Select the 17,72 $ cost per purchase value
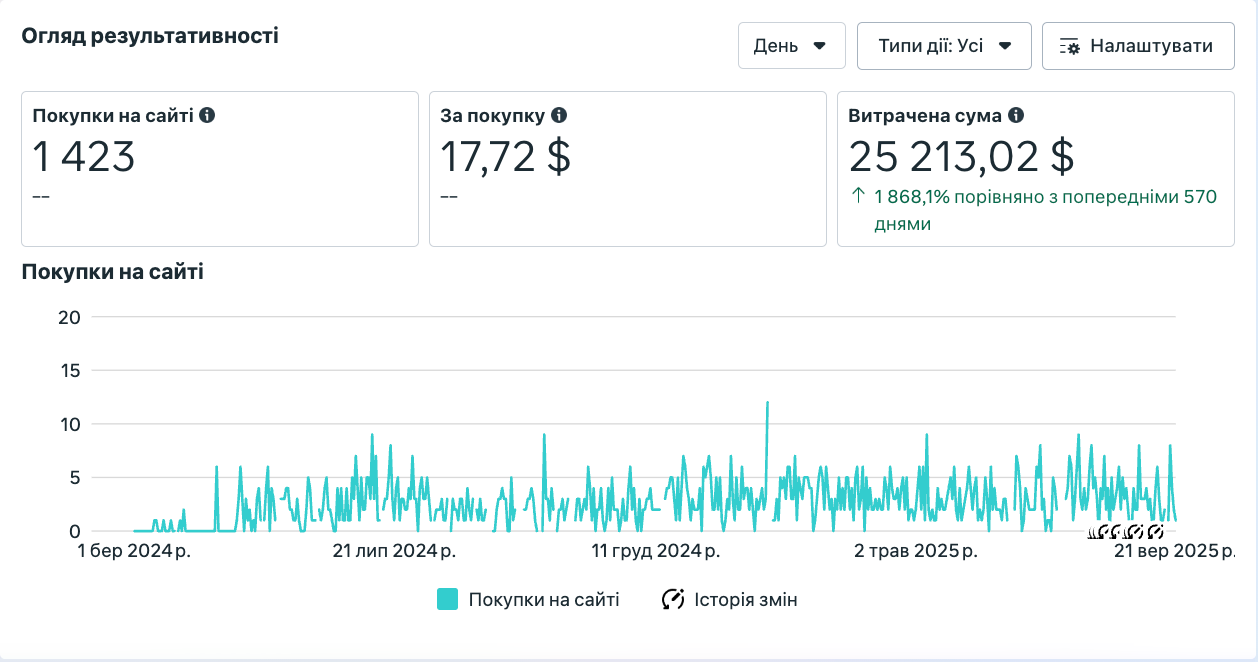Image resolution: width=1258 pixels, height=662 pixels. click(505, 157)
